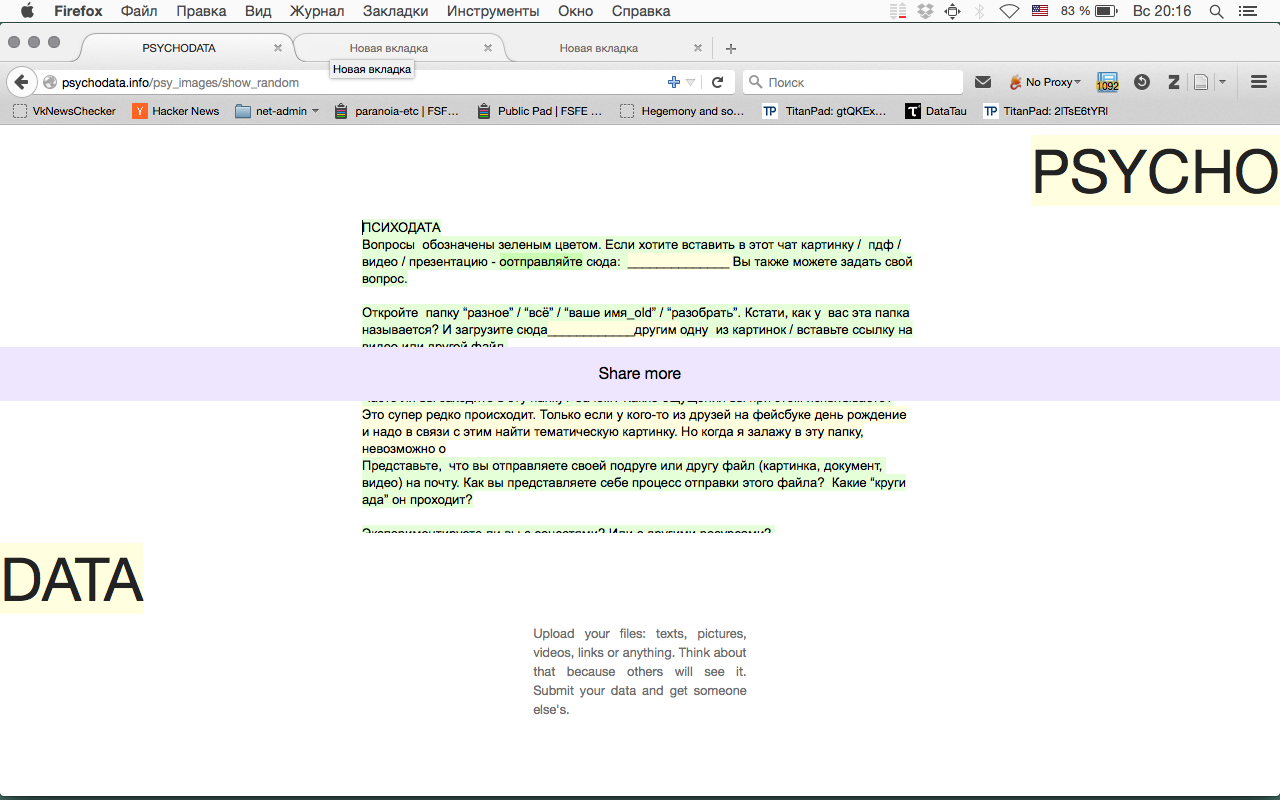Open VkNewsChecker bookmark
1280x800 pixels.
click(64, 111)
